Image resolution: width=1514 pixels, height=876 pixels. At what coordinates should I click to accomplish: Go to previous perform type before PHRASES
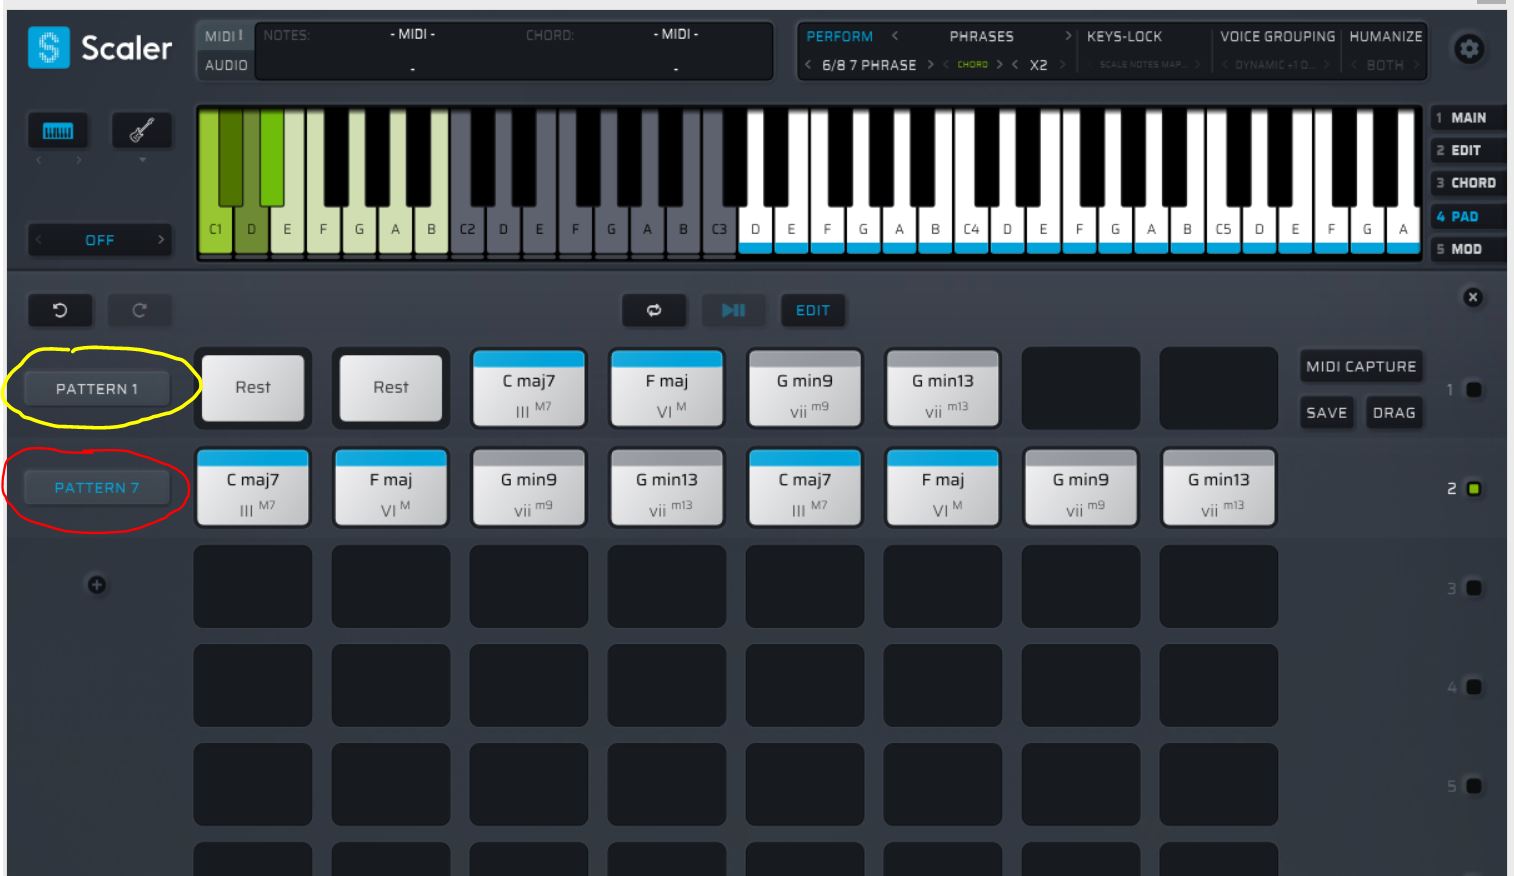pyautogui.click(x=895, y=36)
